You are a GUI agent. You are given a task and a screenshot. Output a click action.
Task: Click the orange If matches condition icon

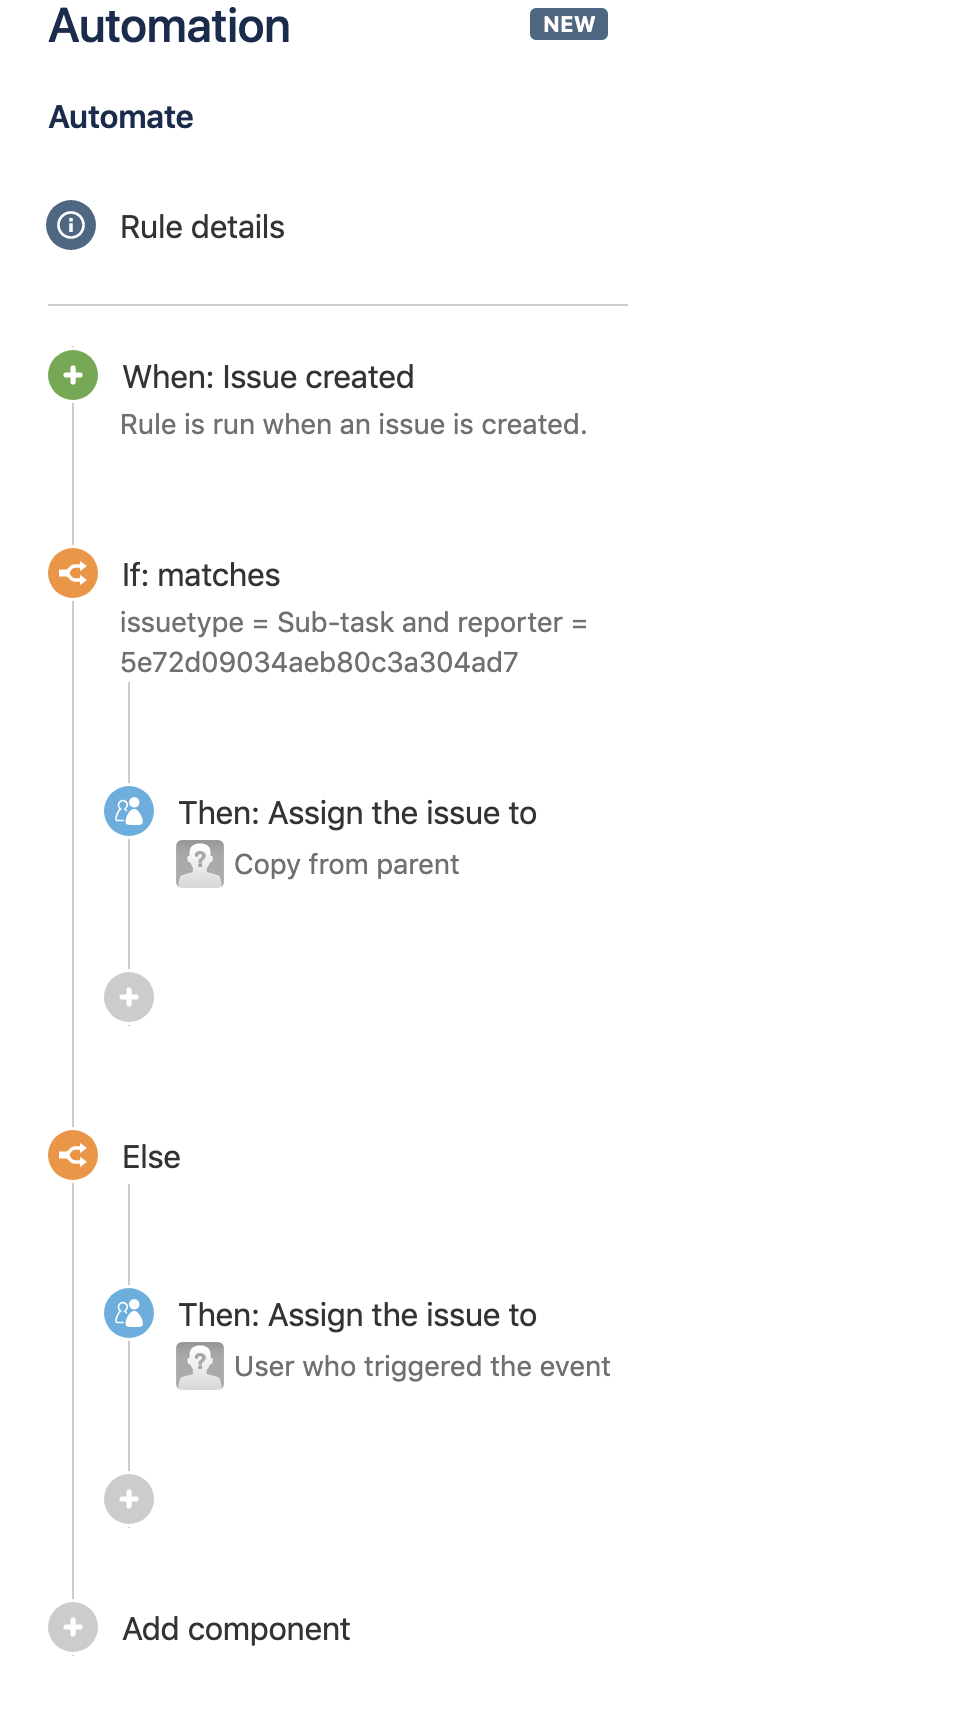[x=73, y=573]
